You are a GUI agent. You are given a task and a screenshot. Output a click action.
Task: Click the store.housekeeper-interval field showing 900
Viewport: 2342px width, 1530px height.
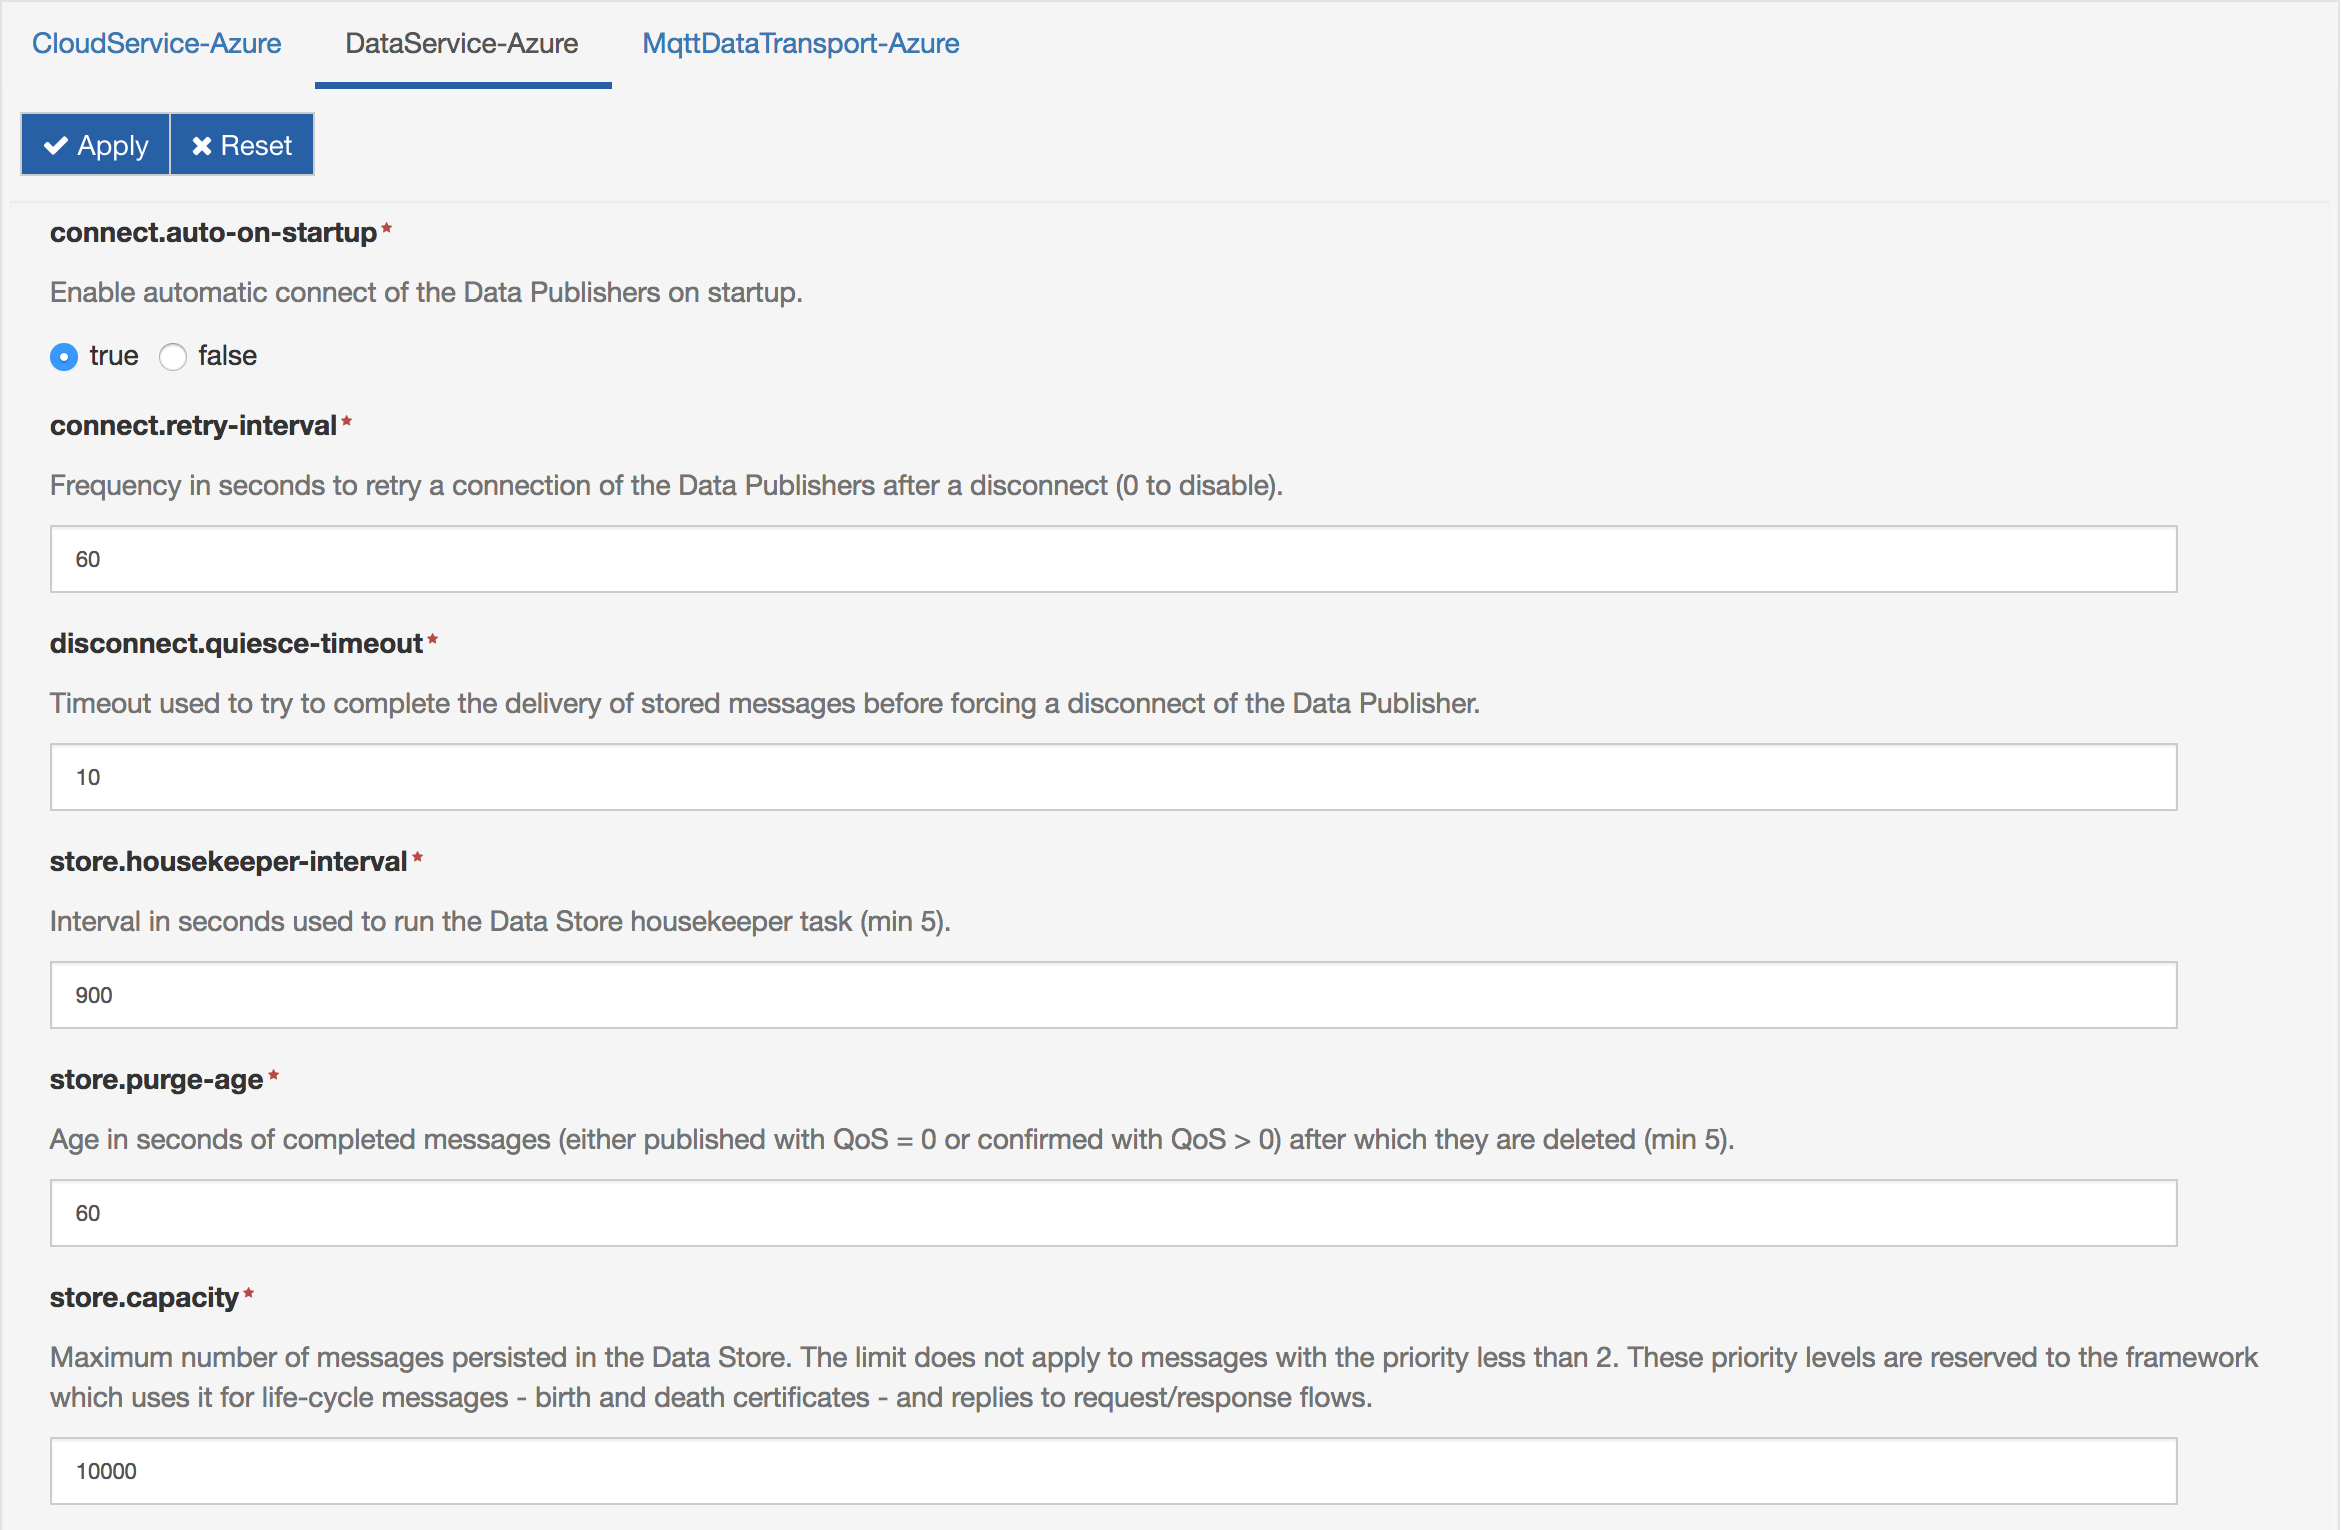pos(1113,995)
